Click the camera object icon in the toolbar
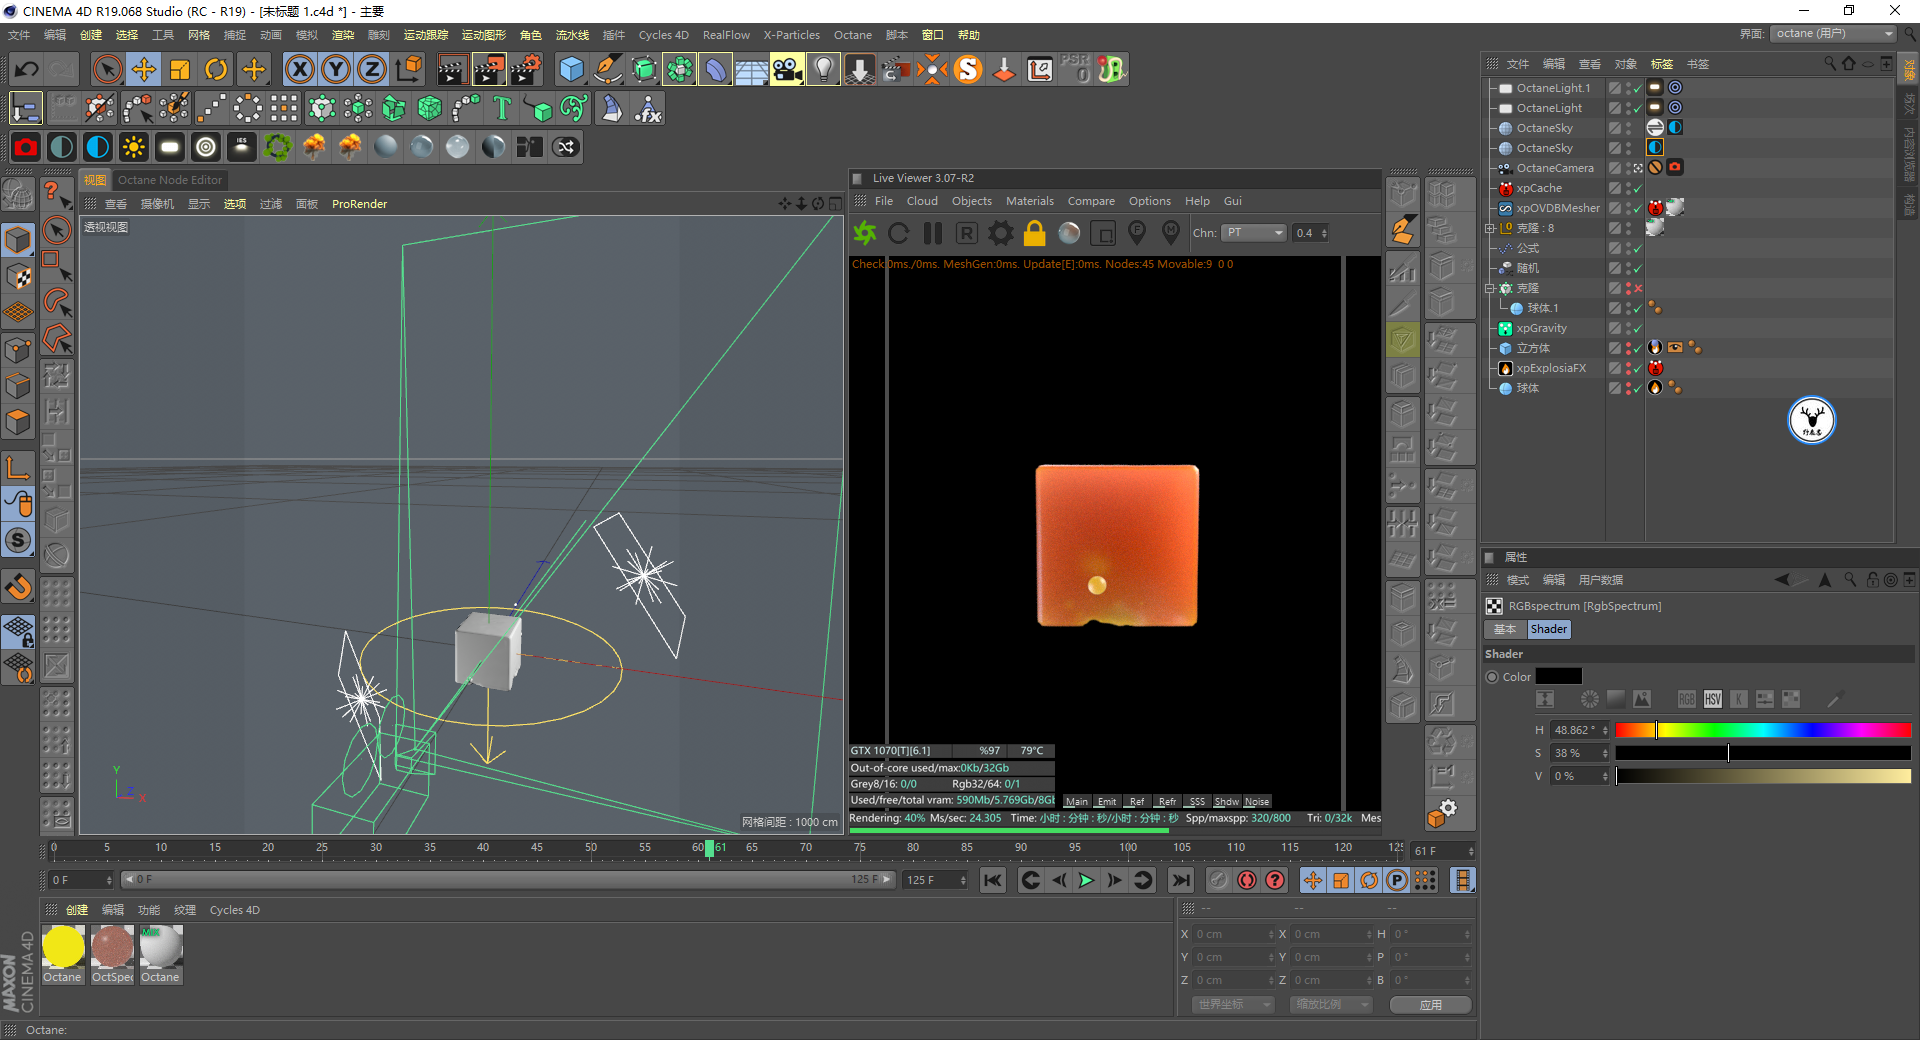The height and width of the screenshot is (1040, 1920). click(787, 69)
